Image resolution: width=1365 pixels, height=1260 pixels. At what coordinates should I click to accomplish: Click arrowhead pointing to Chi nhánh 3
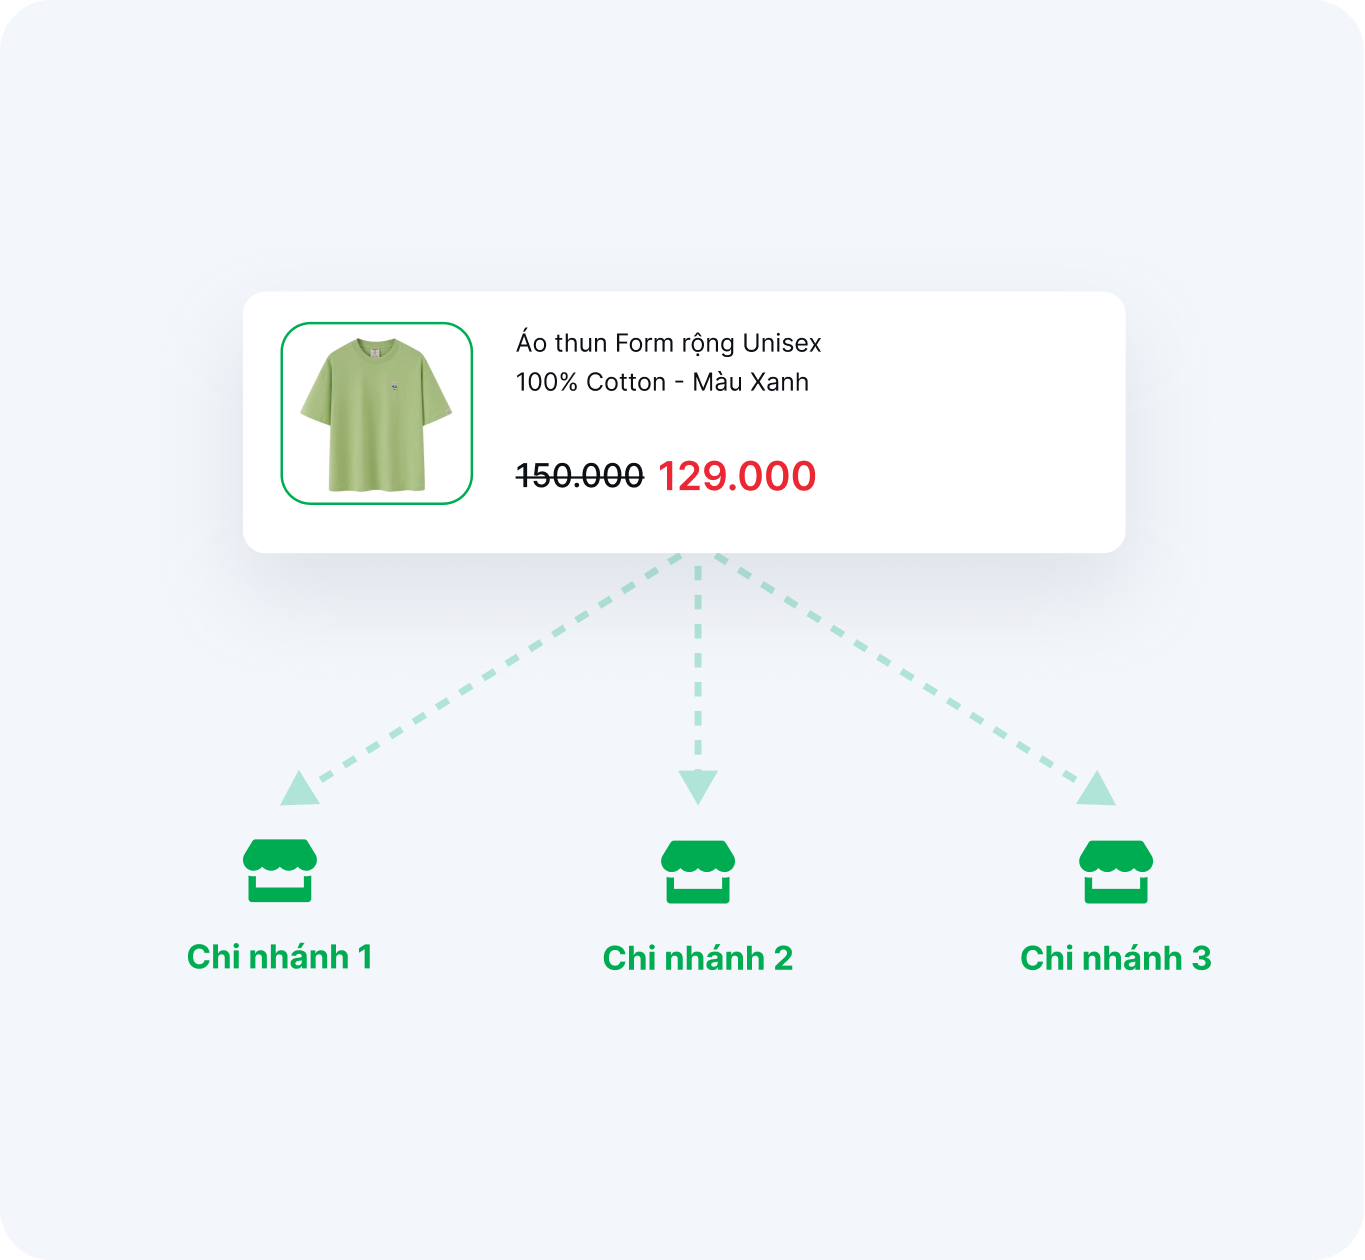1097,789
